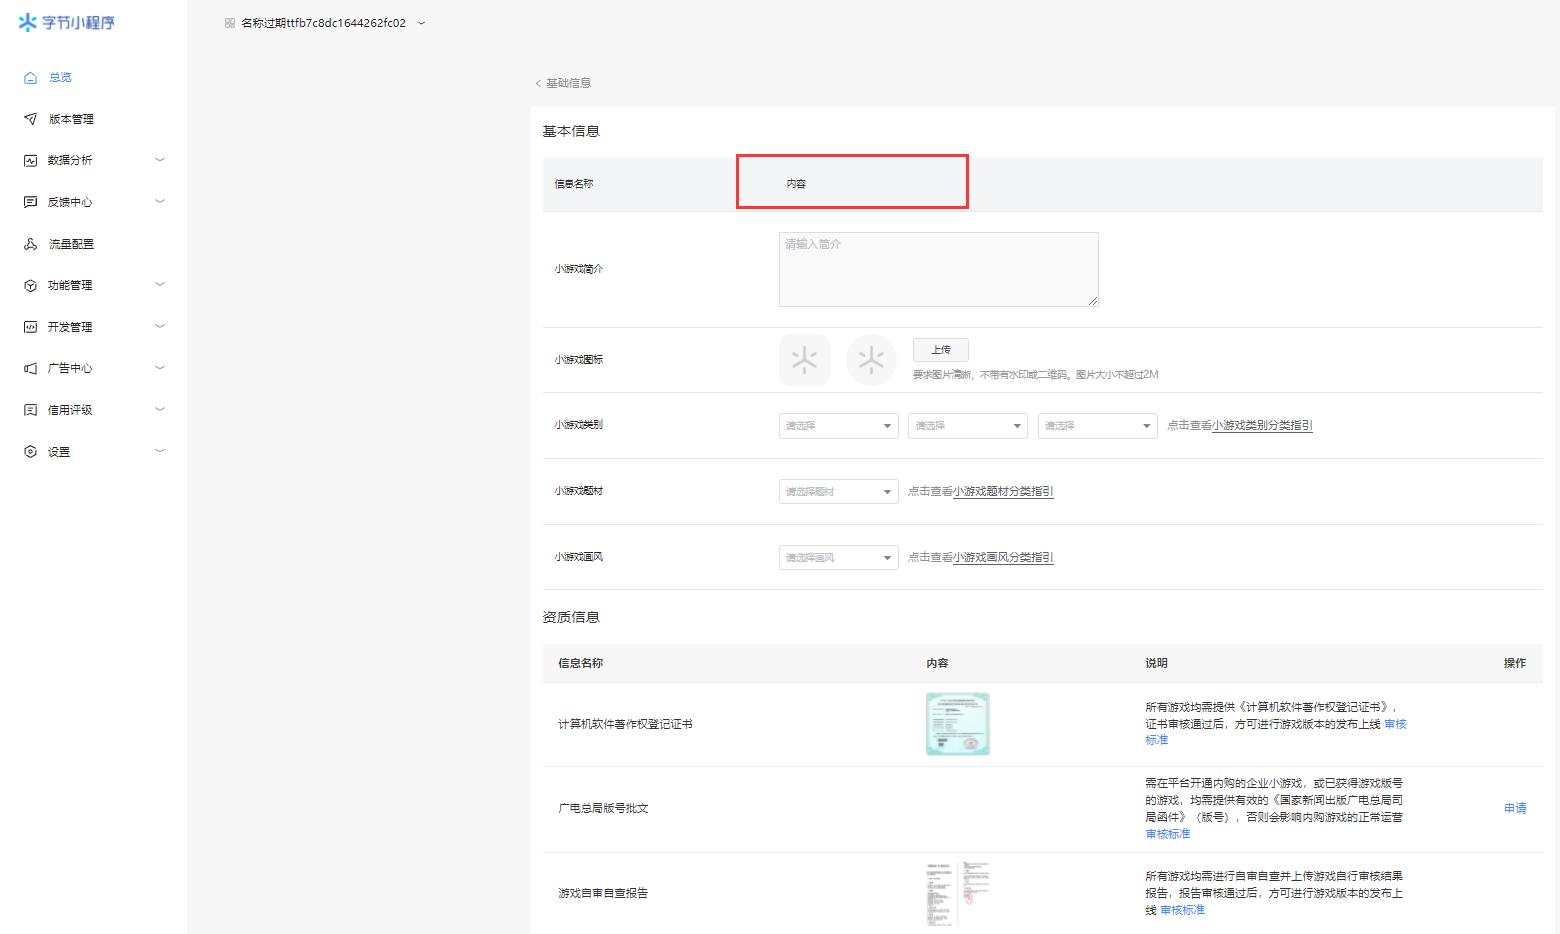Click the 上传 upload button
The image size is (1560, 934).
point(940,350)
